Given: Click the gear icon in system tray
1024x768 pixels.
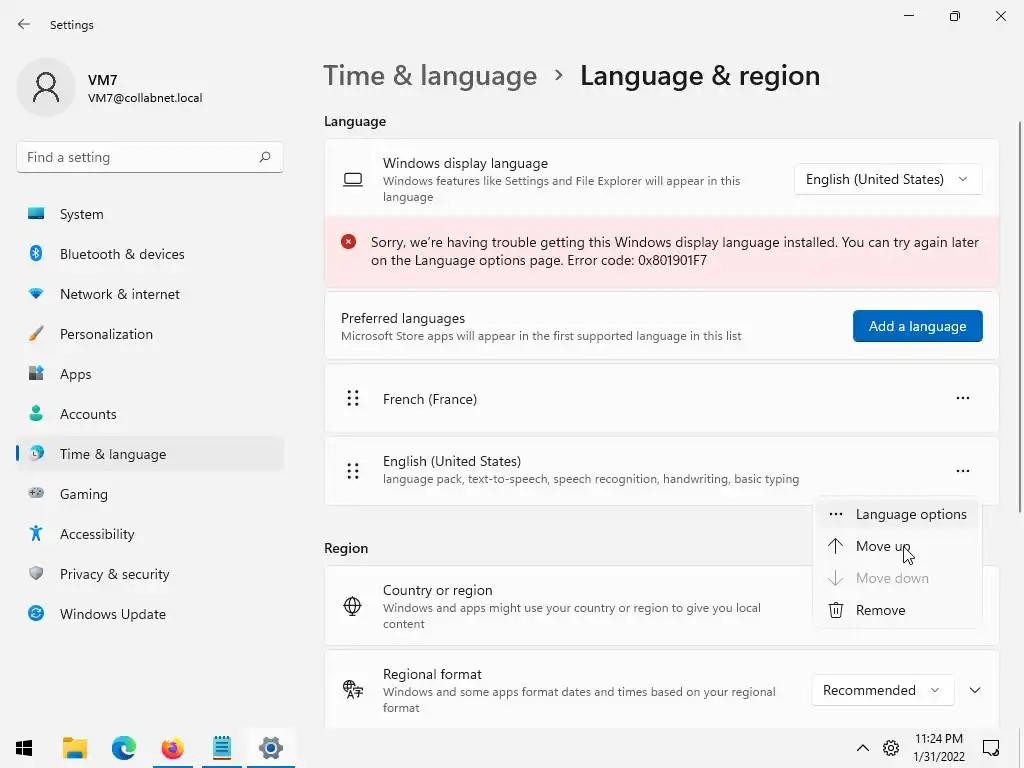Looking at the screenshot, I should [x=891, y=748].
